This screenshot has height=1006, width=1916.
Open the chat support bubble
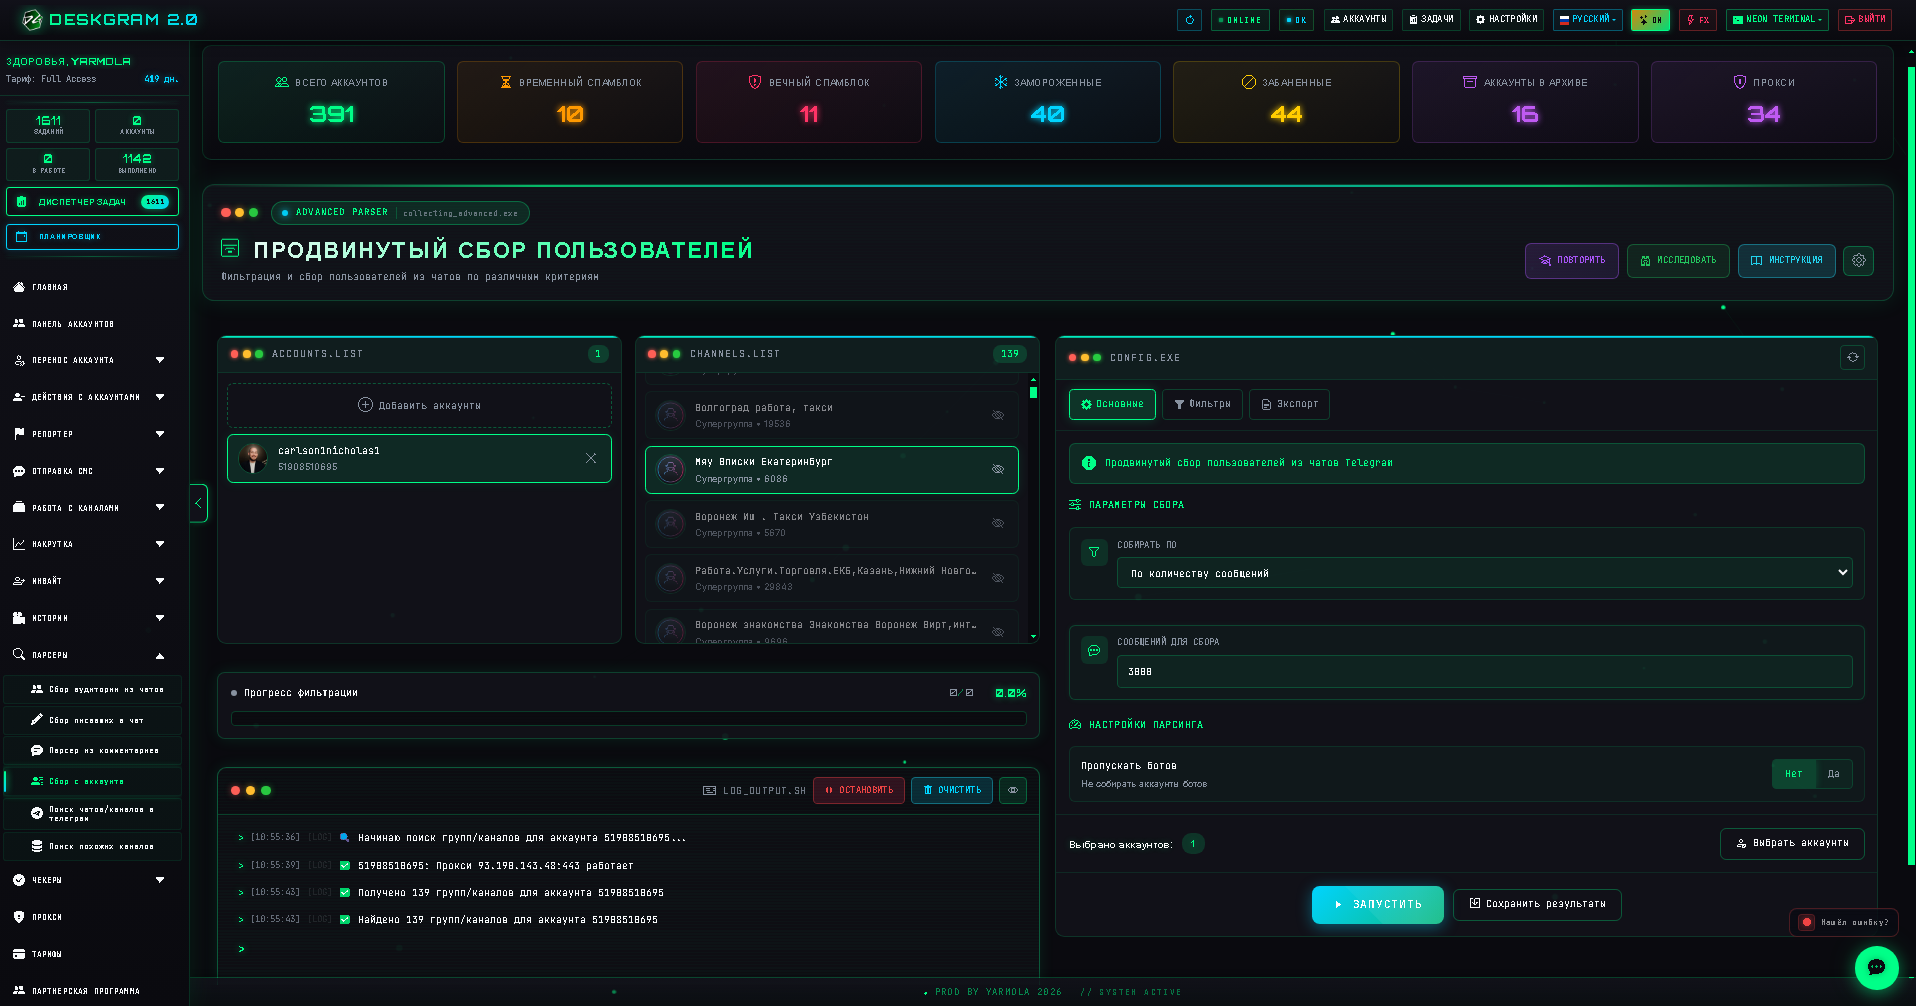click(1876, 967)
